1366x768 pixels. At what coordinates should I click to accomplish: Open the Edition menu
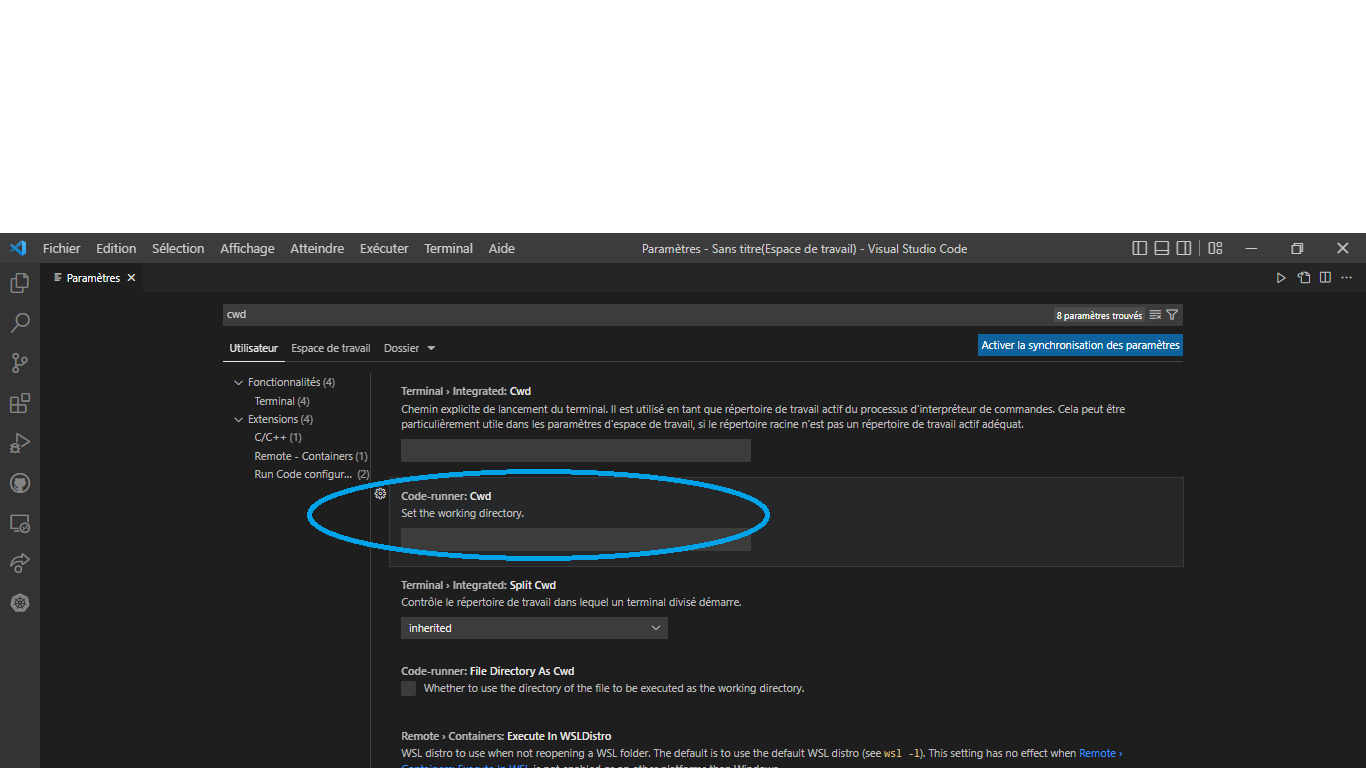tap(116, 248)
